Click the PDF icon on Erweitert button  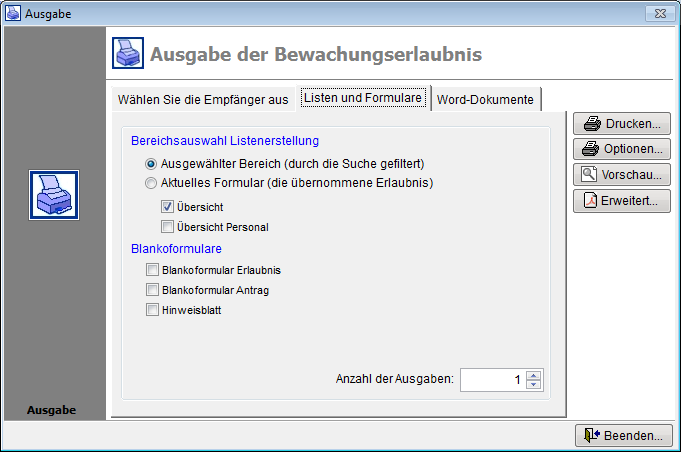tap(590, 200)
